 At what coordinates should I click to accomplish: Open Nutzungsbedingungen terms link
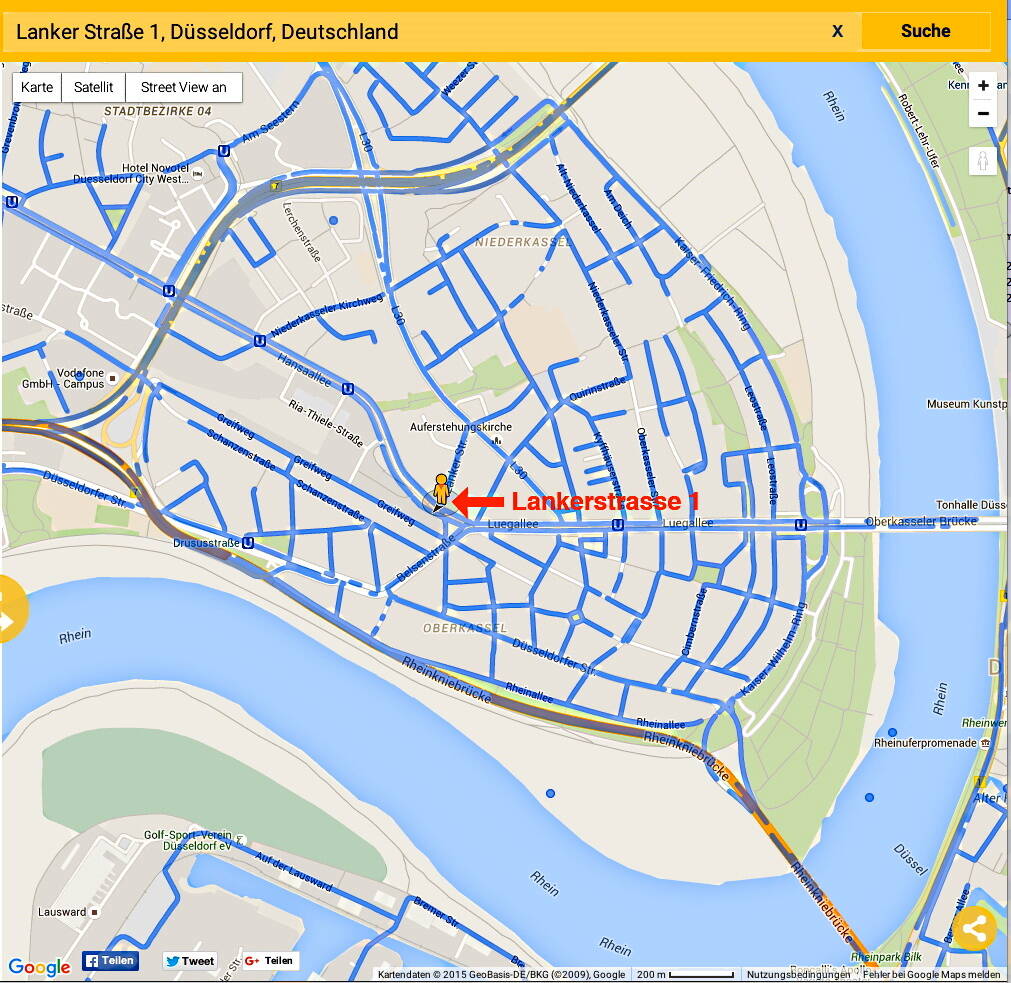797,974
